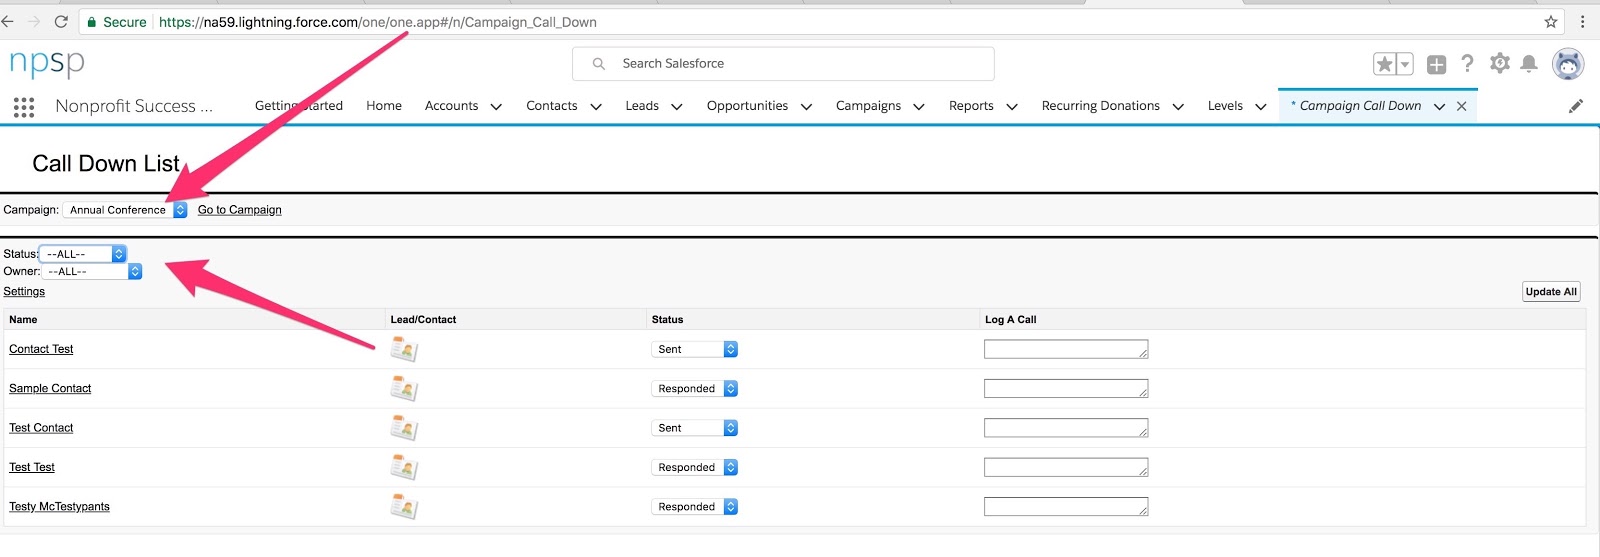The width and height of the screenshot is (1600, 557).
Task: Click the Log A Call field for Test Test
Action: 1065,467
